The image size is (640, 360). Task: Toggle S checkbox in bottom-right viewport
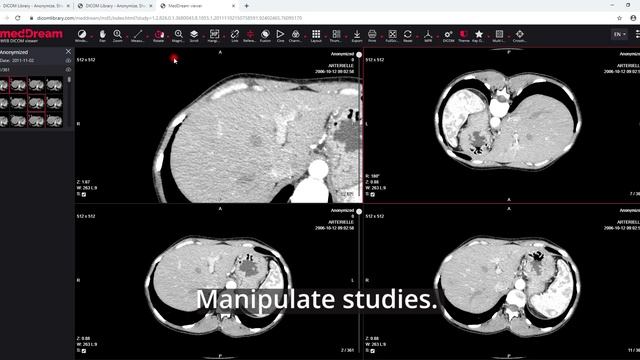(372, 351)
